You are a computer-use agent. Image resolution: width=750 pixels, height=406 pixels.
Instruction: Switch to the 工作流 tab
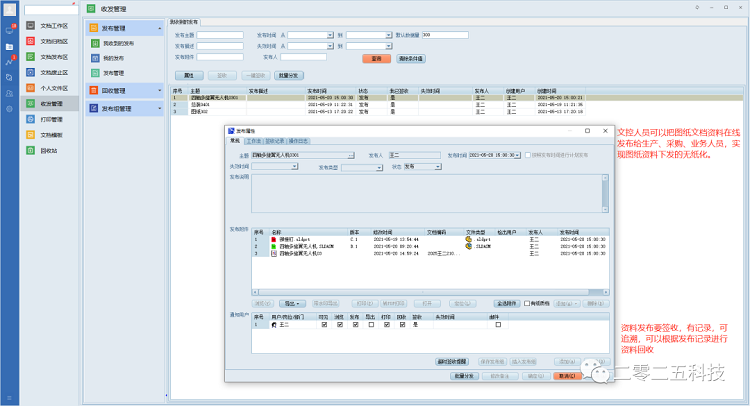point(254,141)
